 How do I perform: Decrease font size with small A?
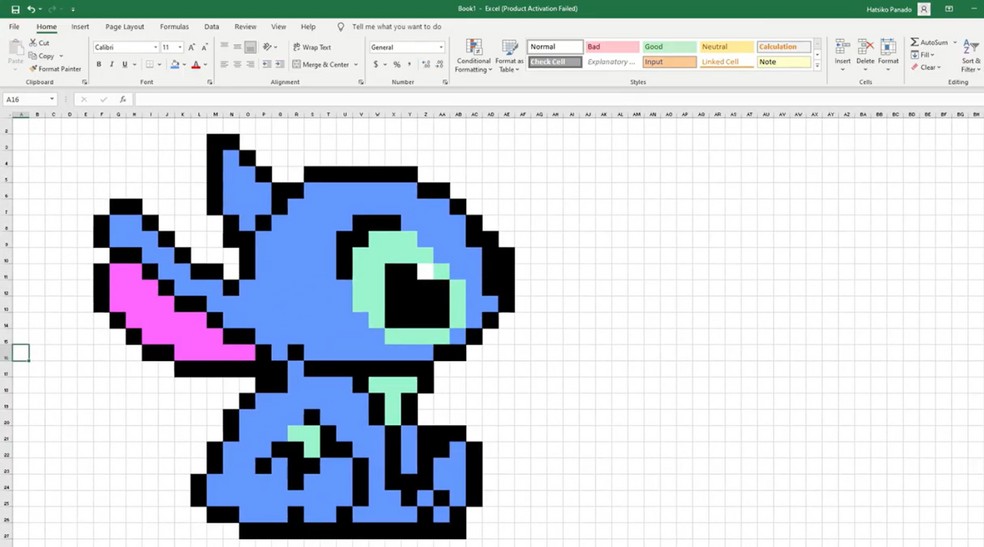[205, 47]
